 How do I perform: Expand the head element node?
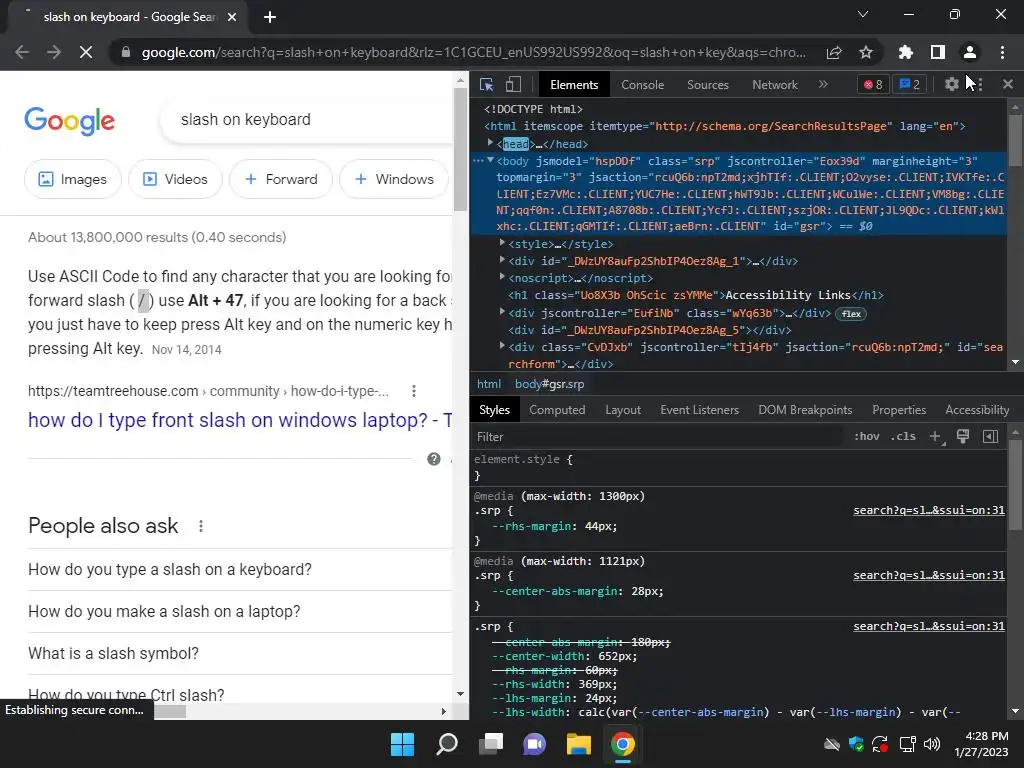click(x=490, y=143)
